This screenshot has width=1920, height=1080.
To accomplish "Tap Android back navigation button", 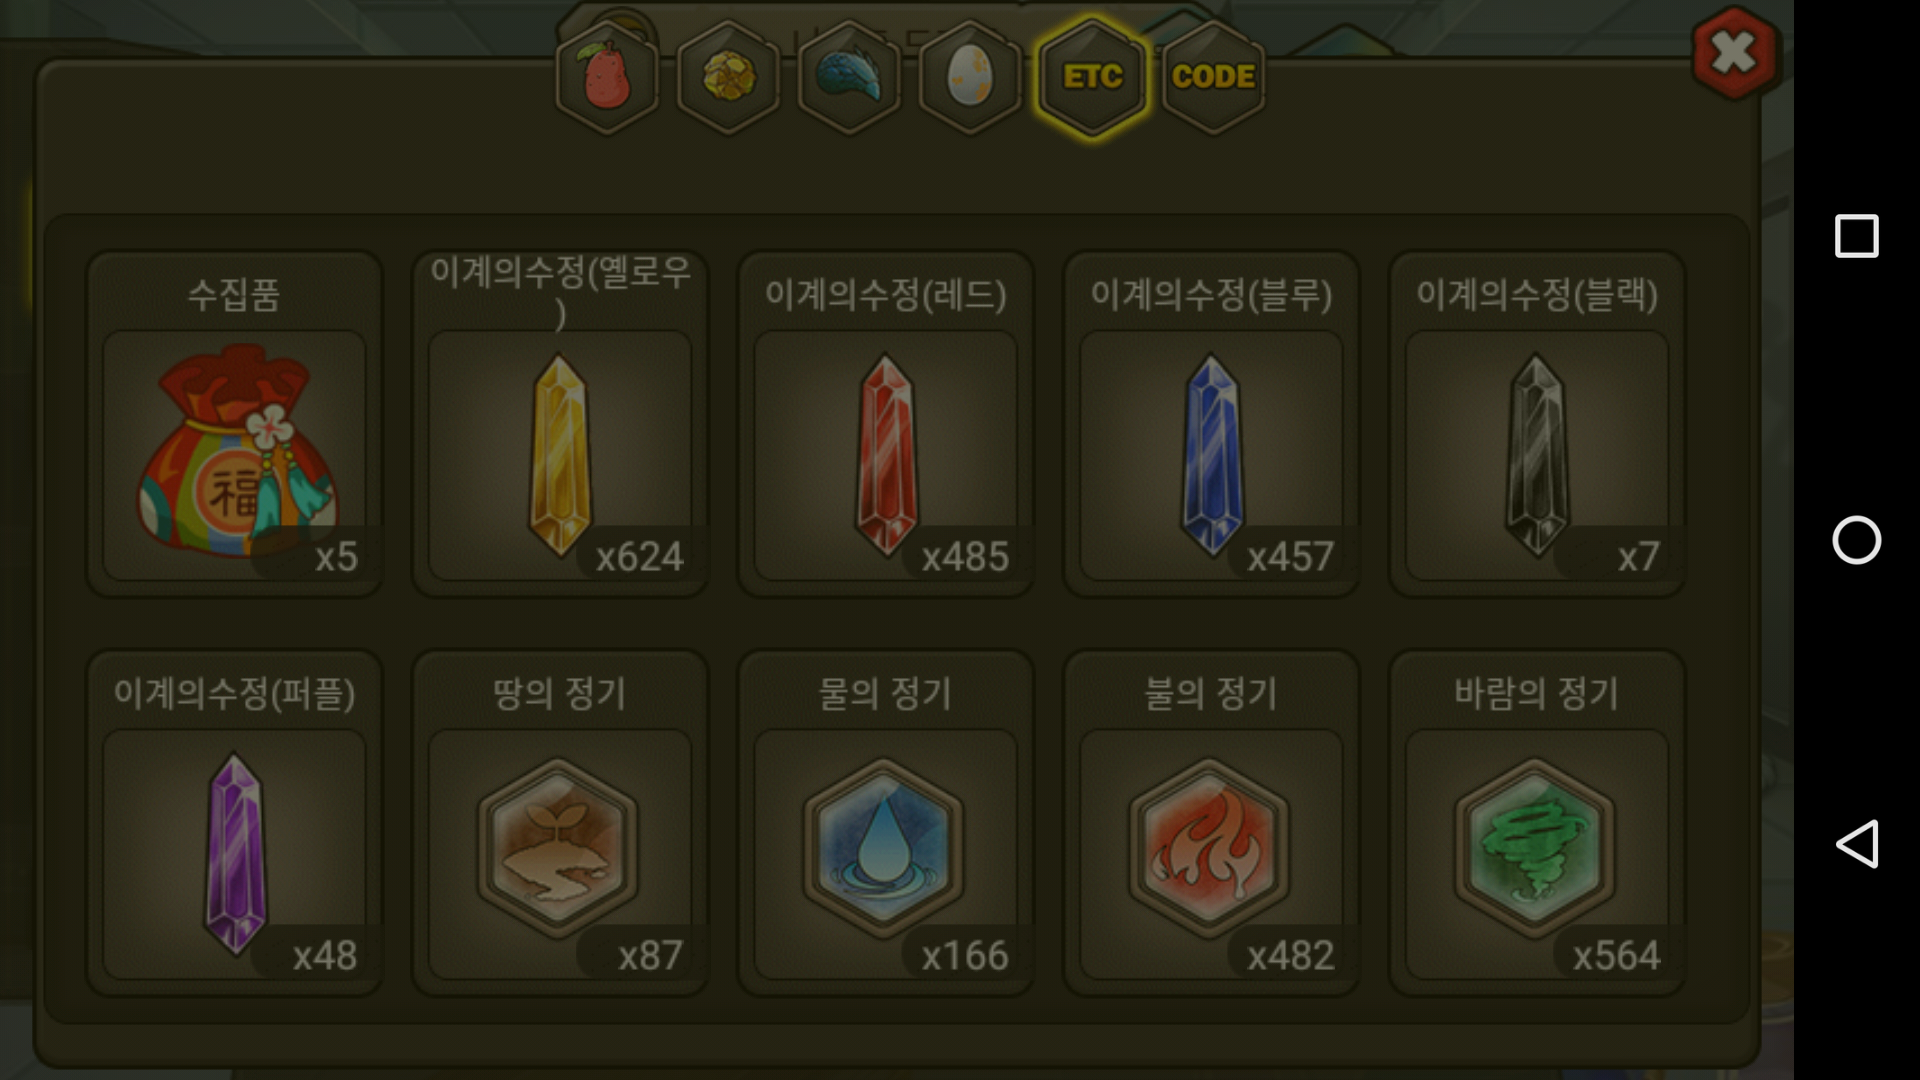I will coord(1857,844).
